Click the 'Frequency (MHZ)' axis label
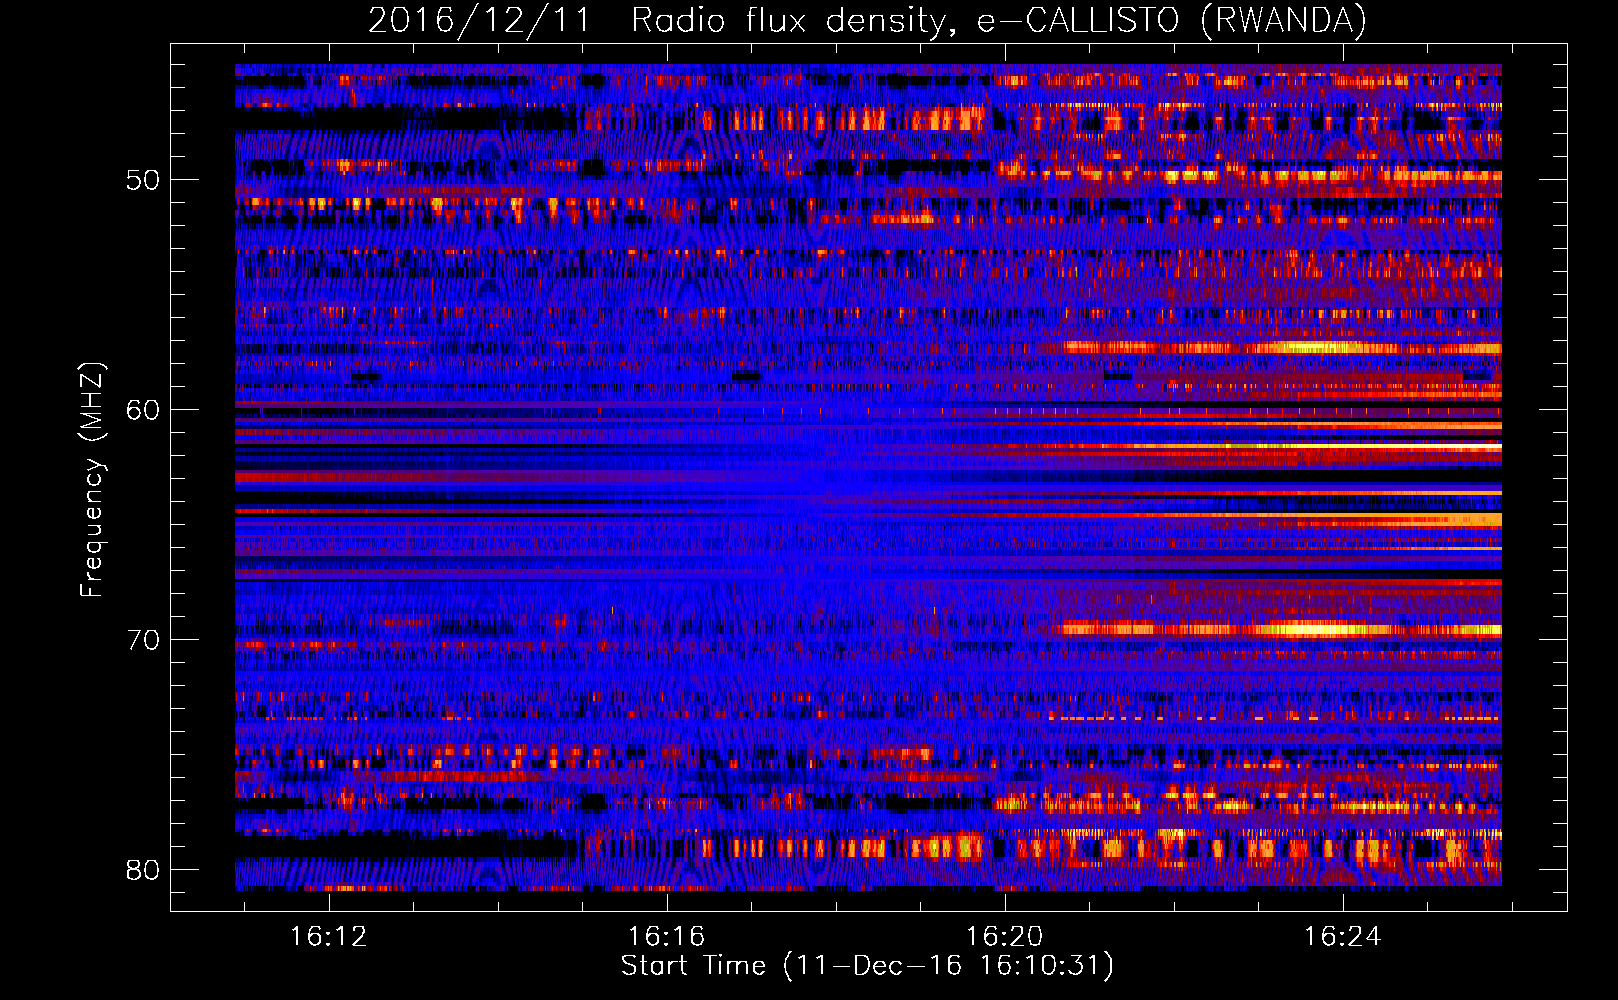The height and width of the screenshot is (1000, 1618). [x=91, y=480]
